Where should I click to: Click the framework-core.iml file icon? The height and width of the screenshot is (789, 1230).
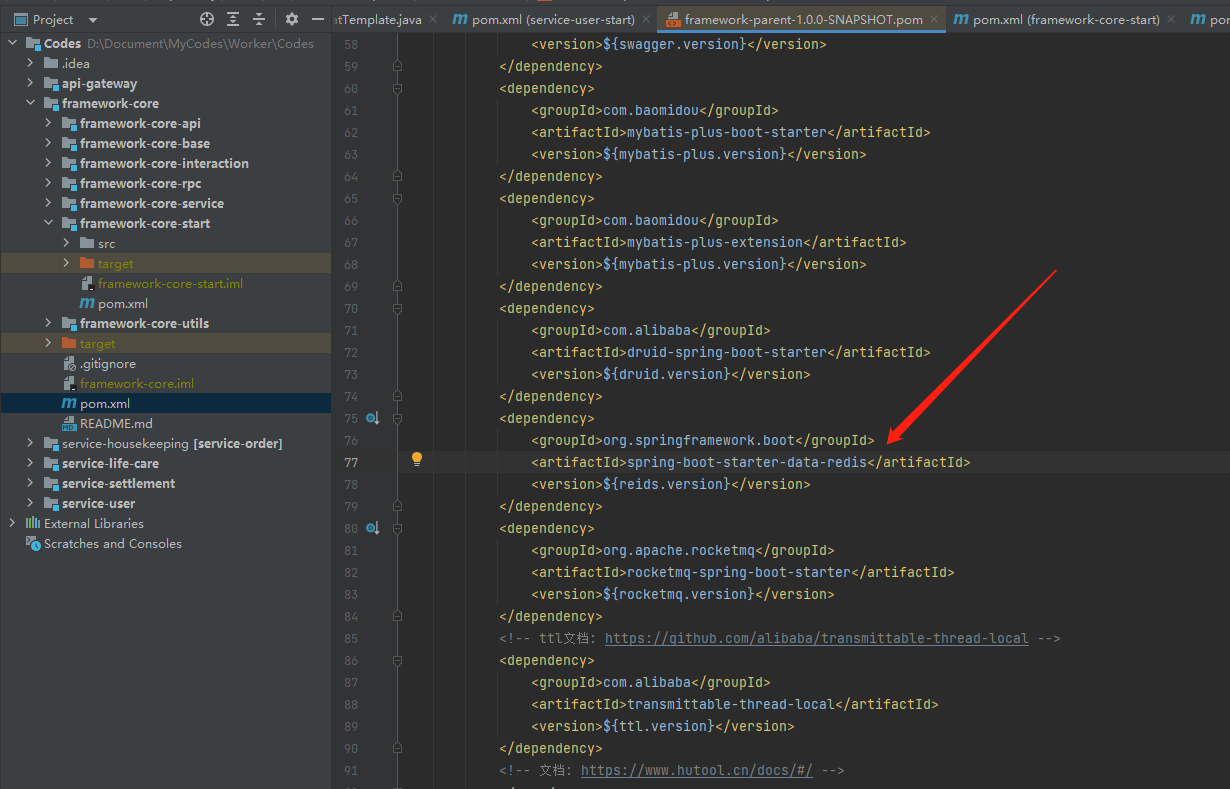point(69,383)
